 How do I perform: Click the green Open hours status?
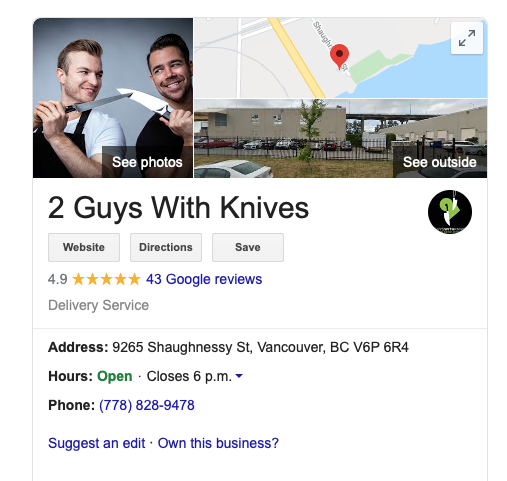pyautogui.click(x=115, y=376)
